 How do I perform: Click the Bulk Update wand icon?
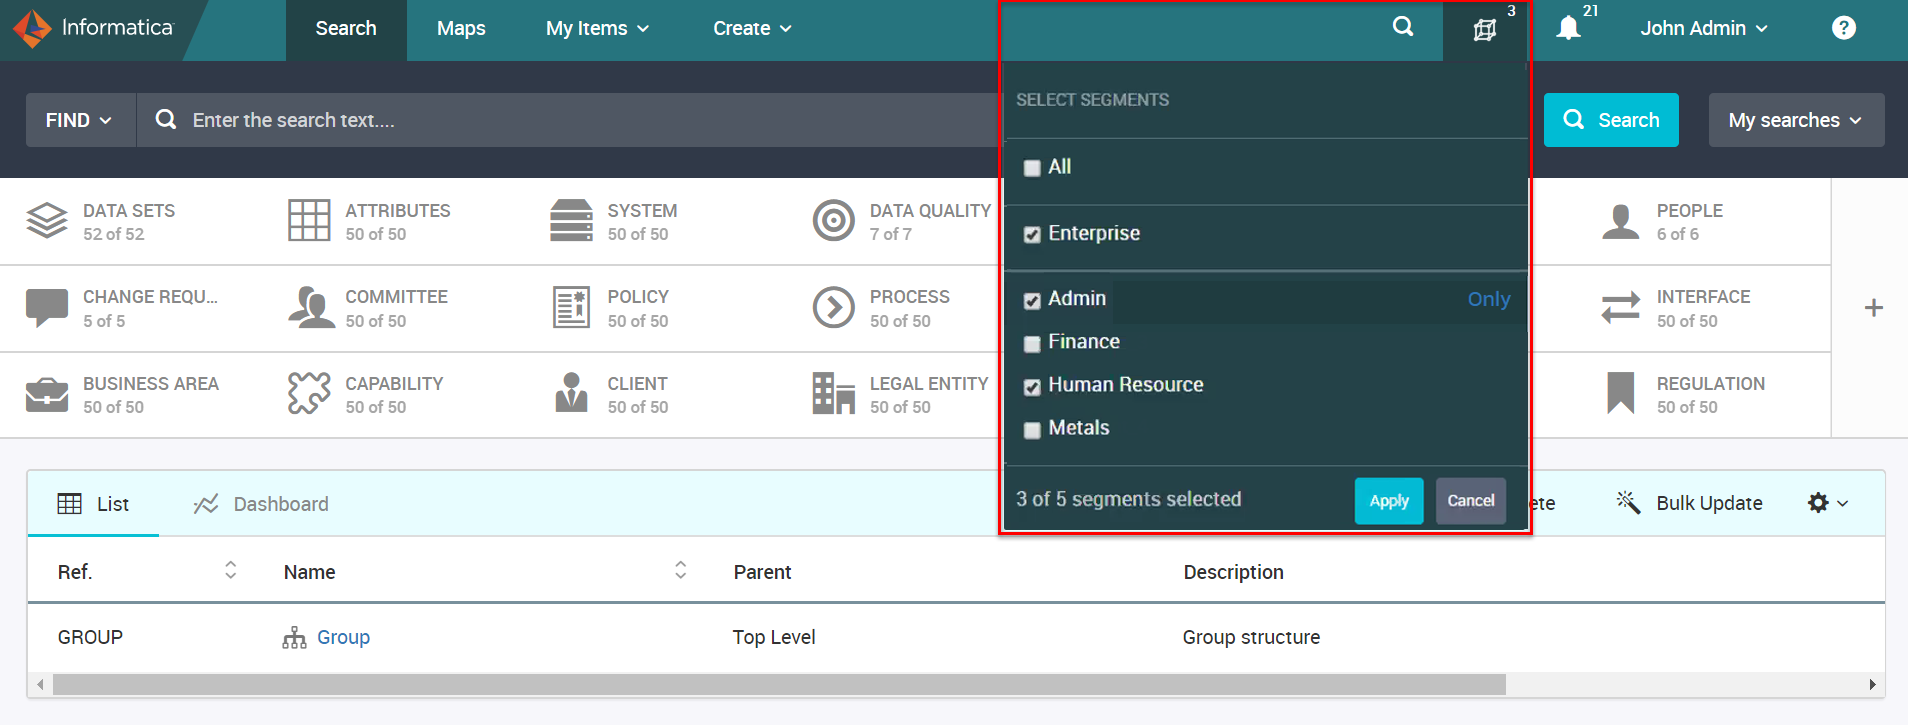tap(1629, 502)
